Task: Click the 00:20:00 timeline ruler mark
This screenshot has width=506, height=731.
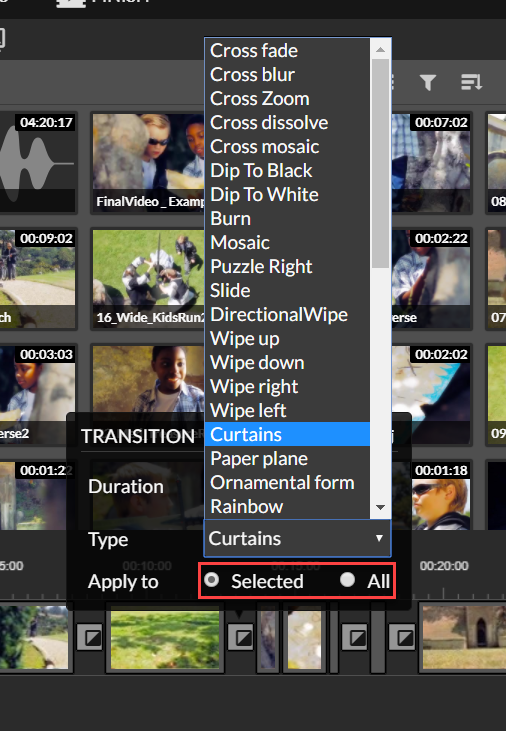Action: [444, 566]
